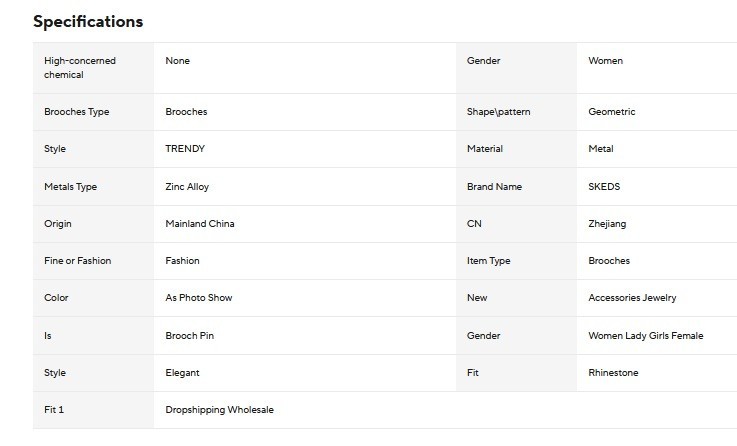Click the Zinc Alloy value
The width and height of the screenshot is (737, 446).
[187, 187]
